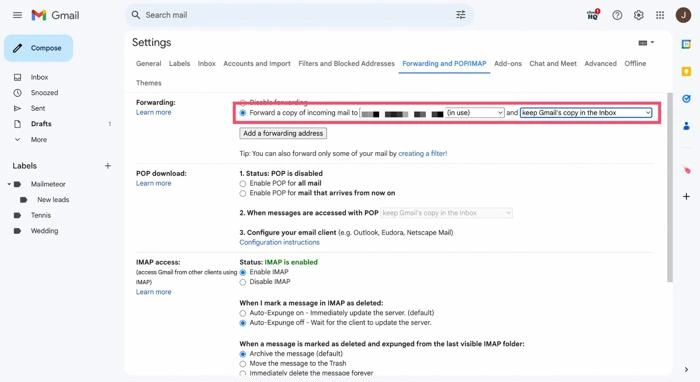This screenshot has height=382, width=700.
Task: Open forwarding address (in use) dropdown
Action: pyautogui.click(x=432, y=113)
